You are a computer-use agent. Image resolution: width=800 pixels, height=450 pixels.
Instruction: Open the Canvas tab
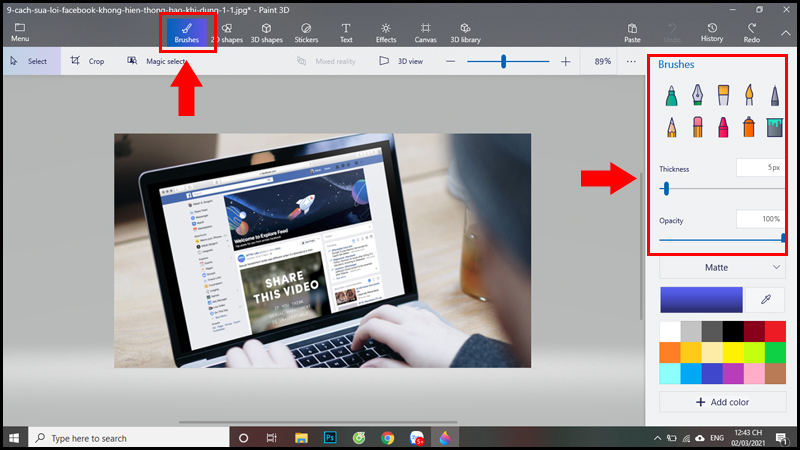click(x=426, y=33)
